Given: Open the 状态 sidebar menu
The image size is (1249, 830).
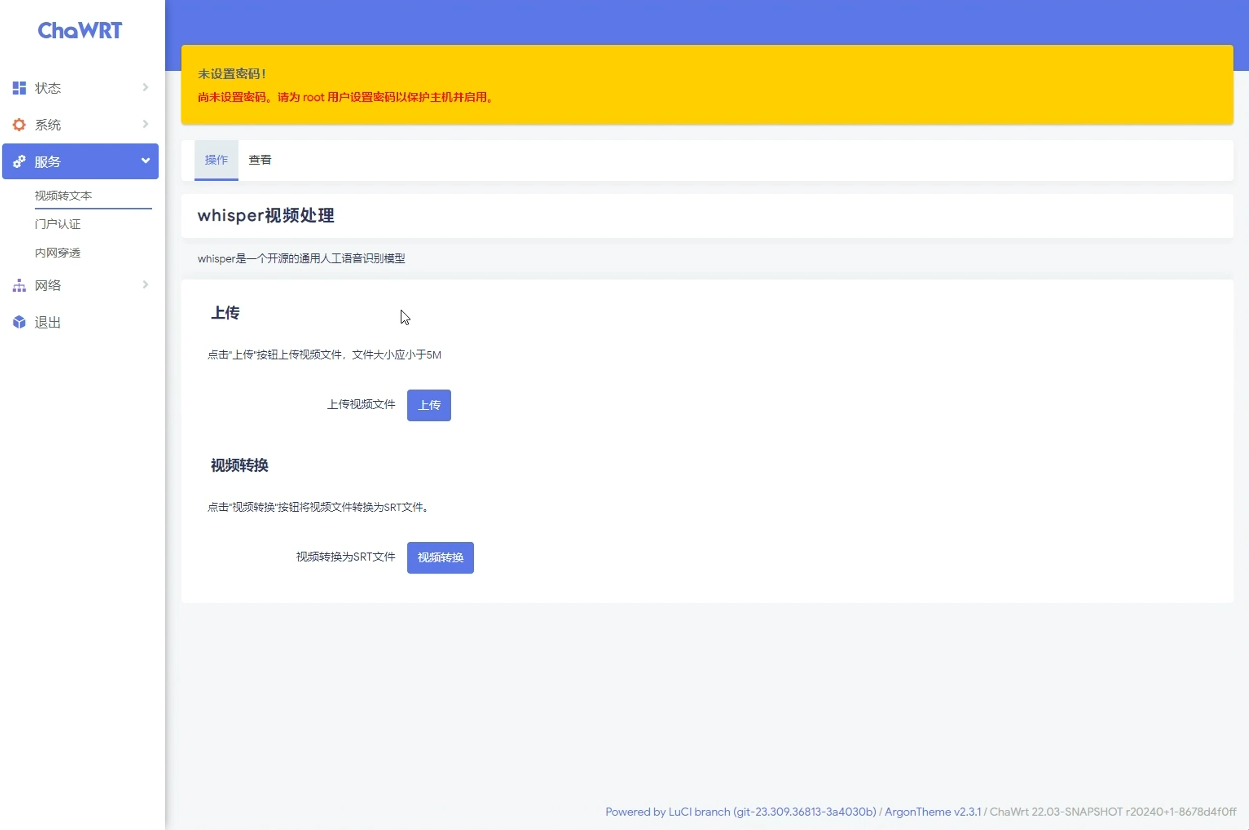Looking at the screenshot, I should (80, 88).
